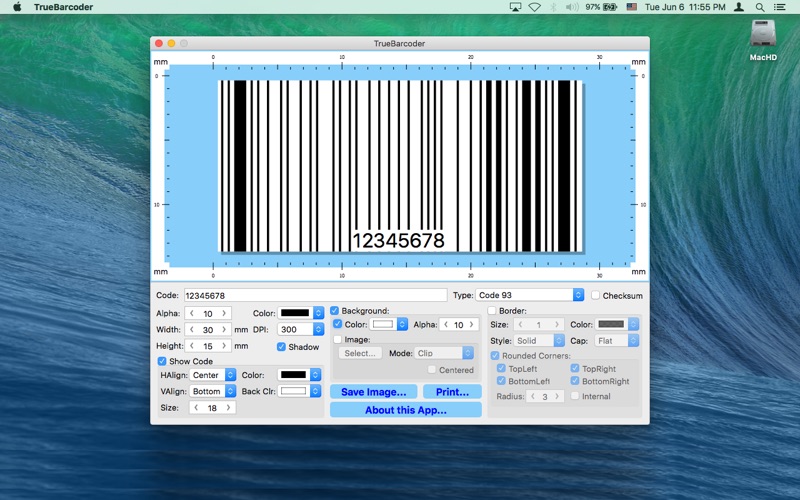Image resolution: width=800 pixels, height=500 pixels.
Task: Enable the Checksum checkbox
Action: click(x=595, y=295)
